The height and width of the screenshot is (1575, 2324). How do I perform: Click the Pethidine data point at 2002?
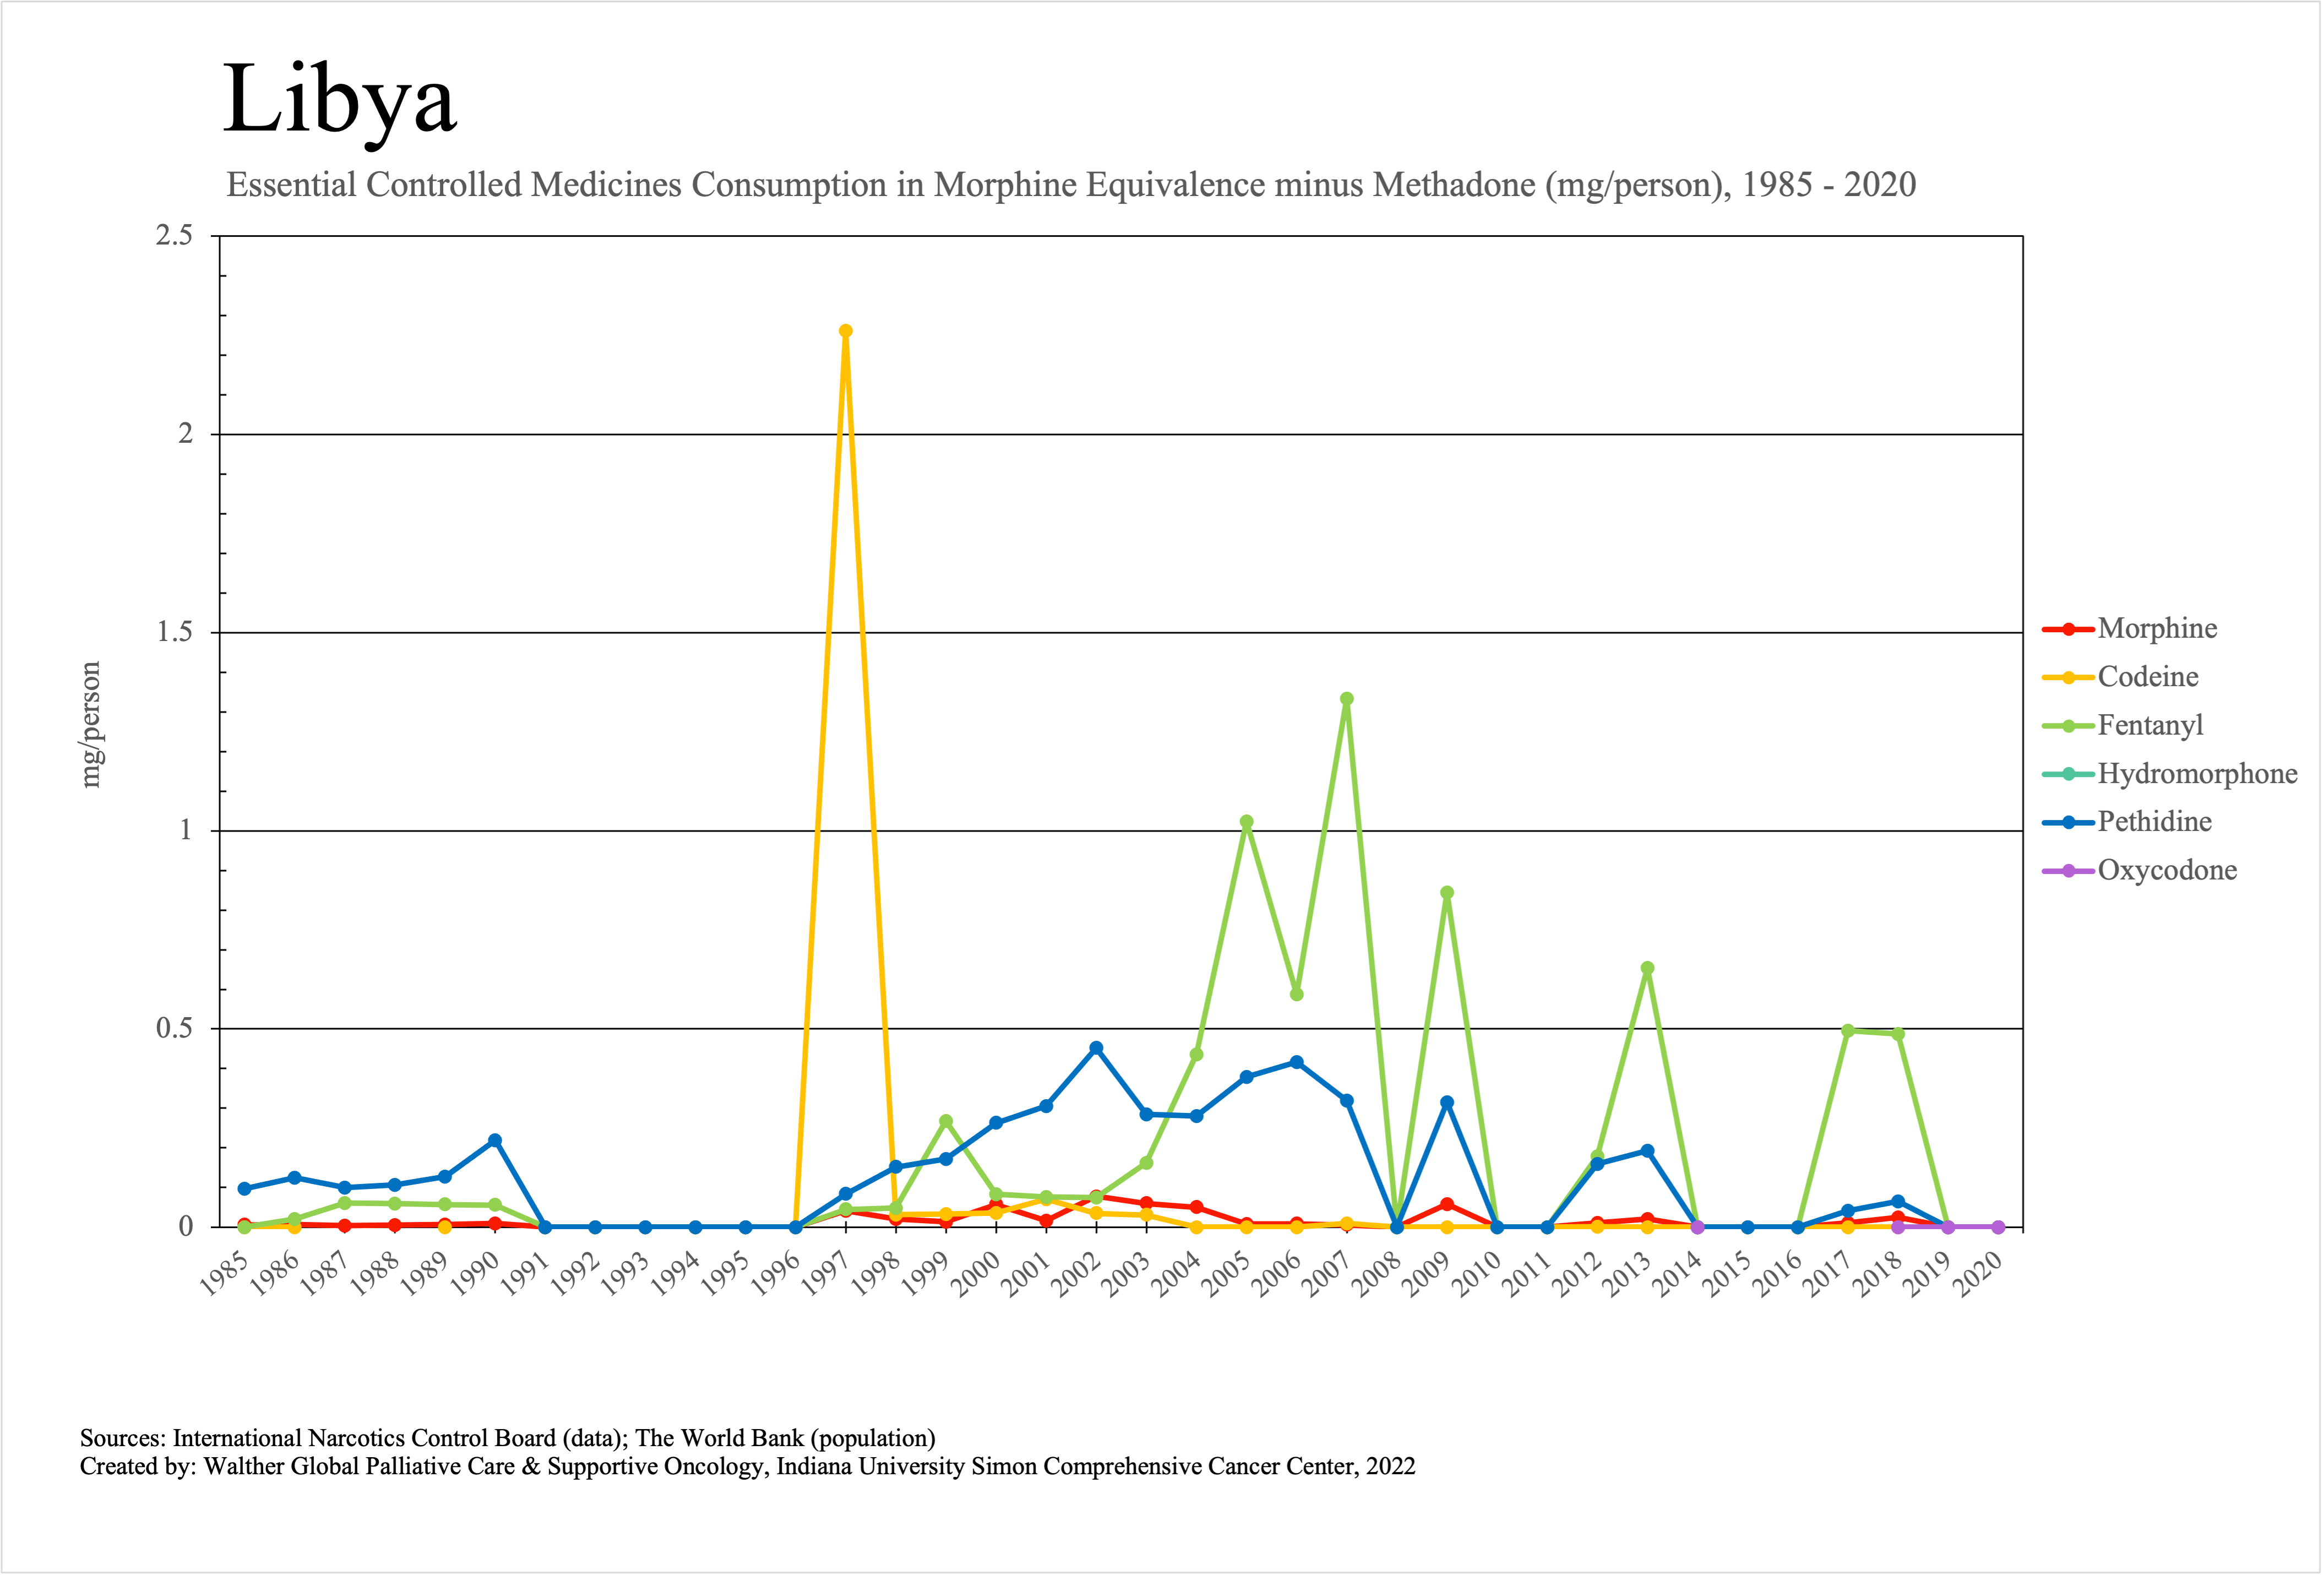[1096, 1048]
